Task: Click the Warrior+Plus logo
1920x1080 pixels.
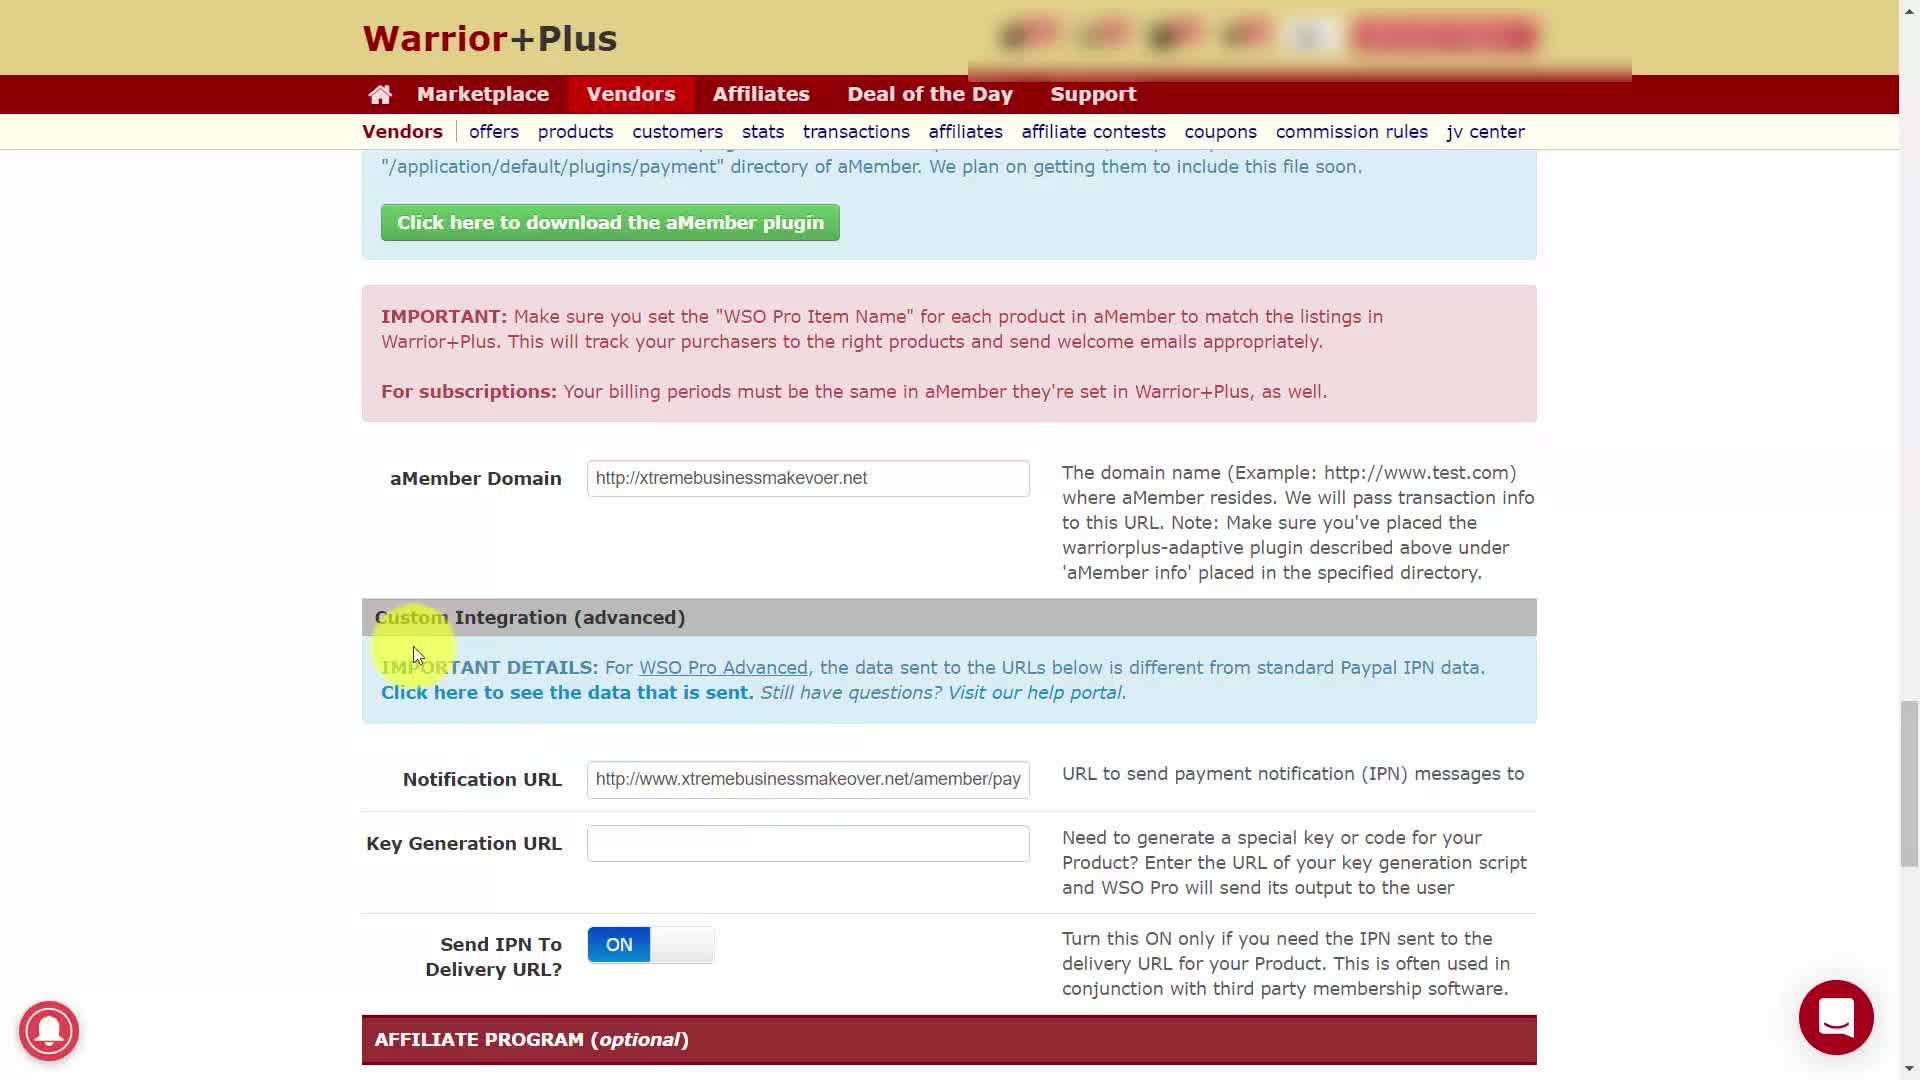Action: point(490,38)
